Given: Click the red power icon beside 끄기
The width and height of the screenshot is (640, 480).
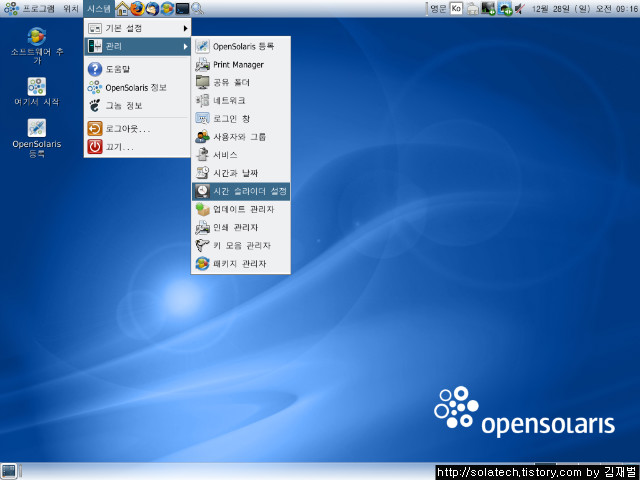Looking at the screenshot, I should [x=95, y=147].
